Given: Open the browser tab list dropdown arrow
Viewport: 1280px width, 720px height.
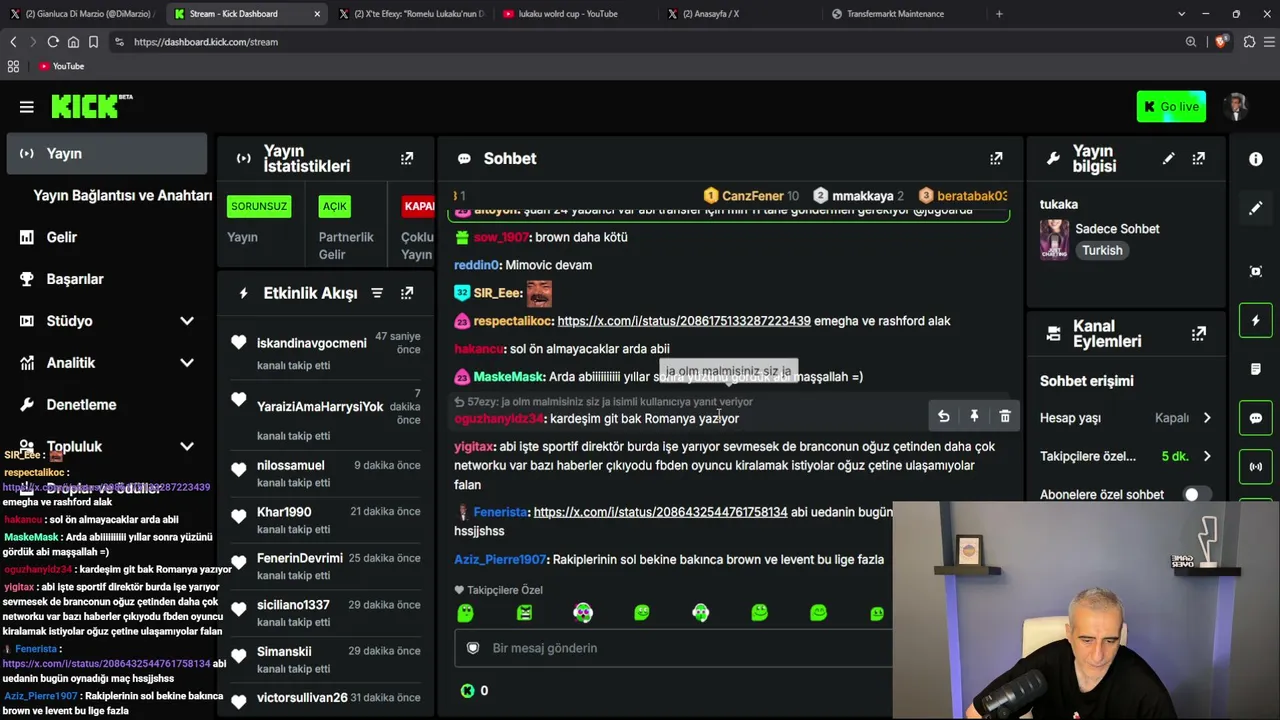Looking at the screenshot, I should point(1181,14).
